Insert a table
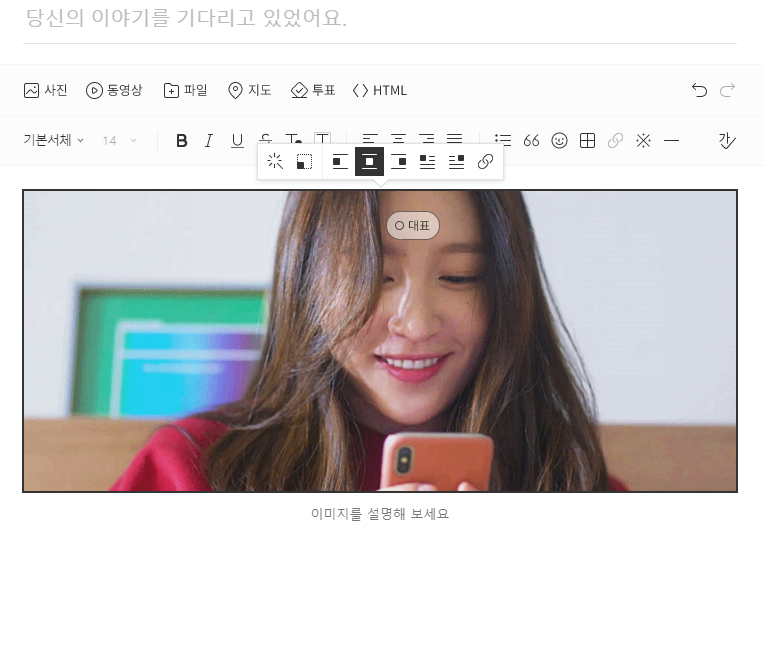Viewport: 764px width, 659px height. point(588,141)
